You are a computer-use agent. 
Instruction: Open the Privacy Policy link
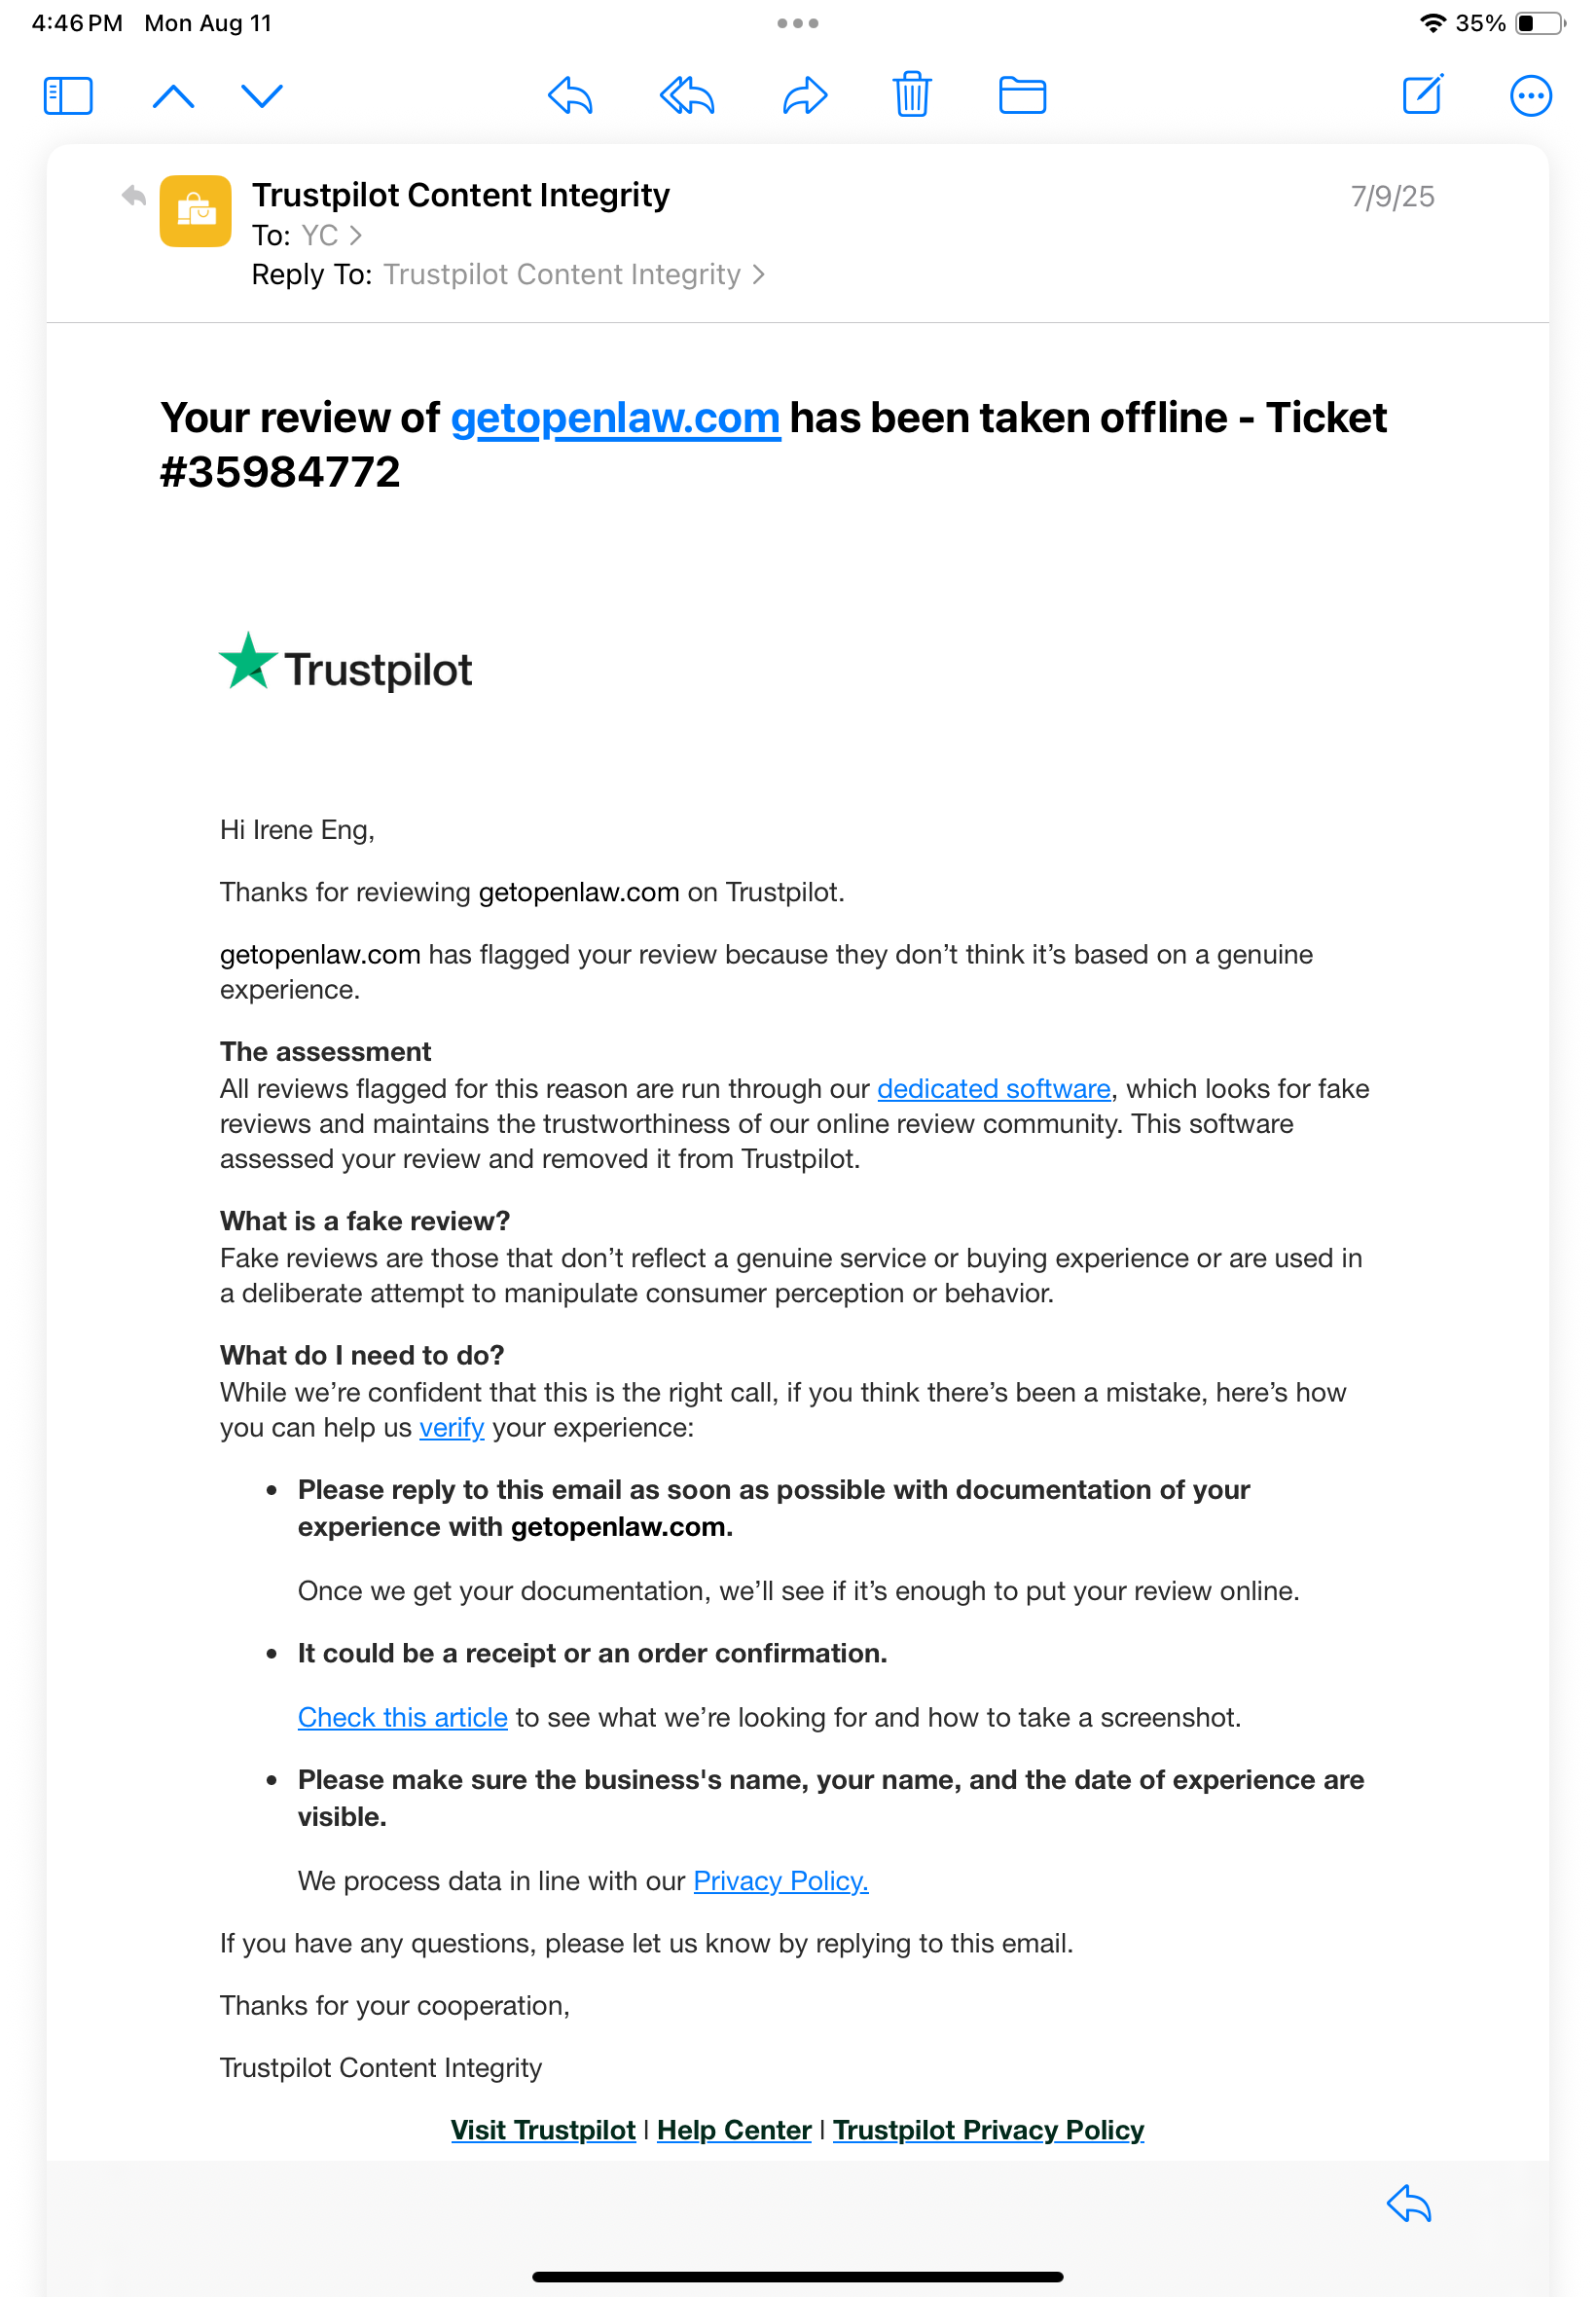[x=780, y=1881]
